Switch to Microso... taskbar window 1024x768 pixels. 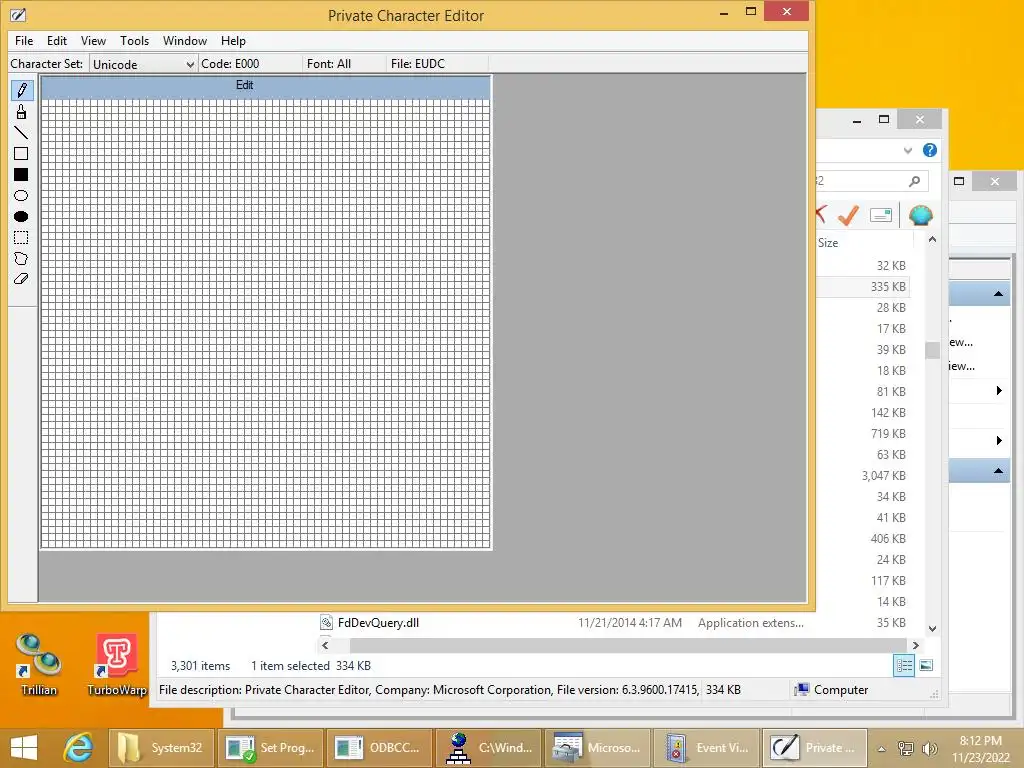point(598,748)
